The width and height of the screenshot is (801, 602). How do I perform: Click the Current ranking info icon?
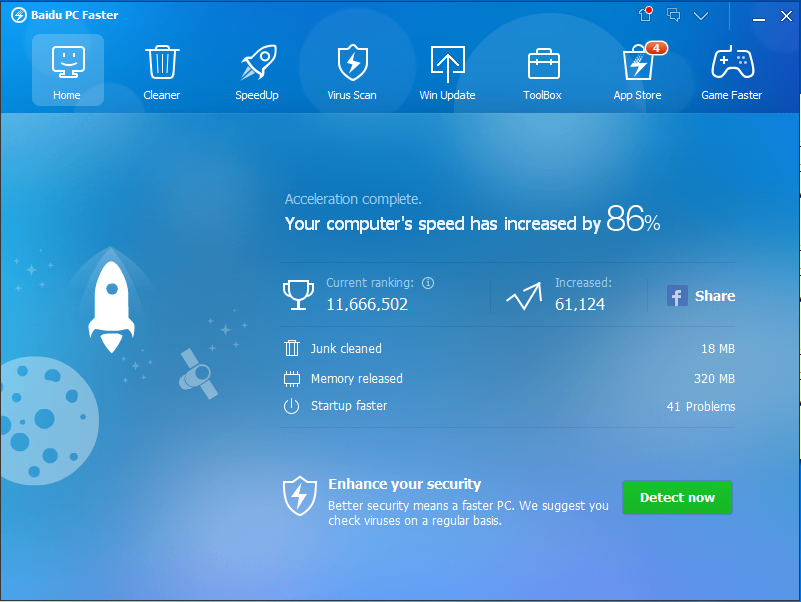point(428,283)
